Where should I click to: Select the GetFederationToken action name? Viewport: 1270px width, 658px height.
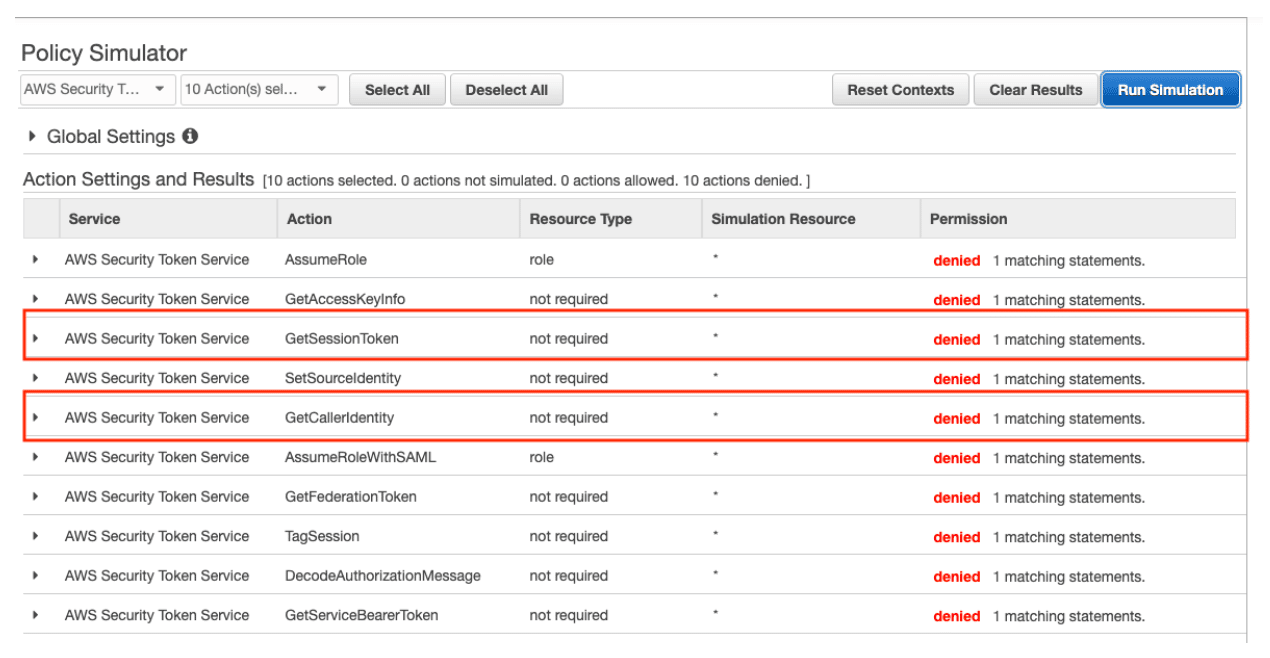tap(351, 496)
